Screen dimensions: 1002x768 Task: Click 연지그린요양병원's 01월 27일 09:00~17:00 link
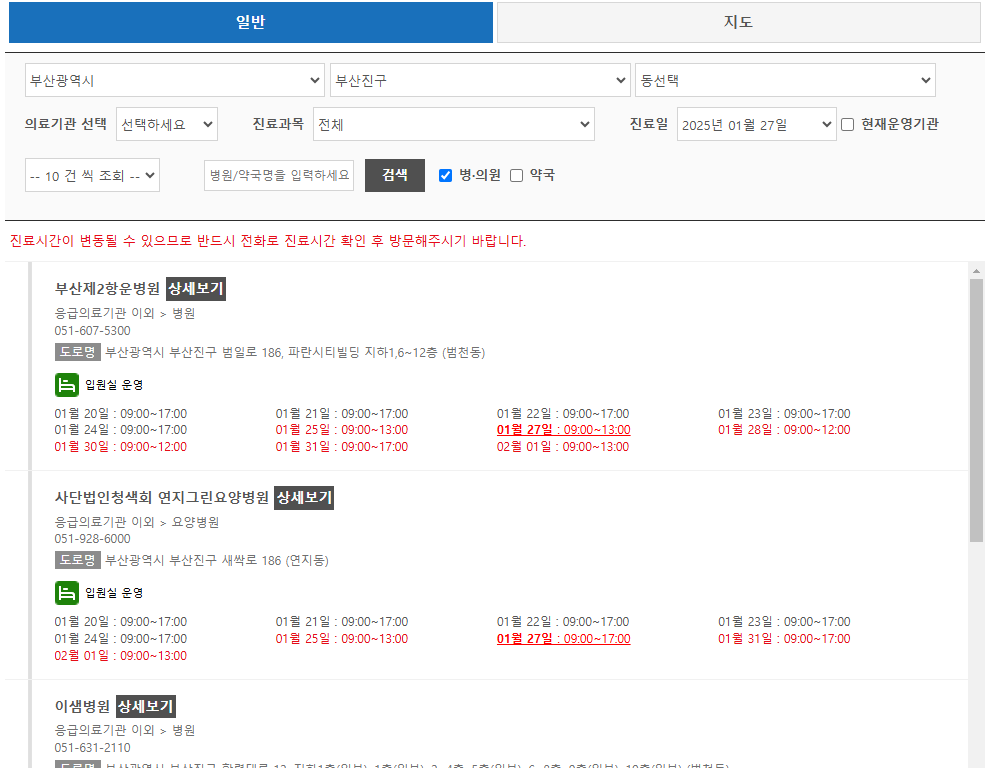(564, 639)
